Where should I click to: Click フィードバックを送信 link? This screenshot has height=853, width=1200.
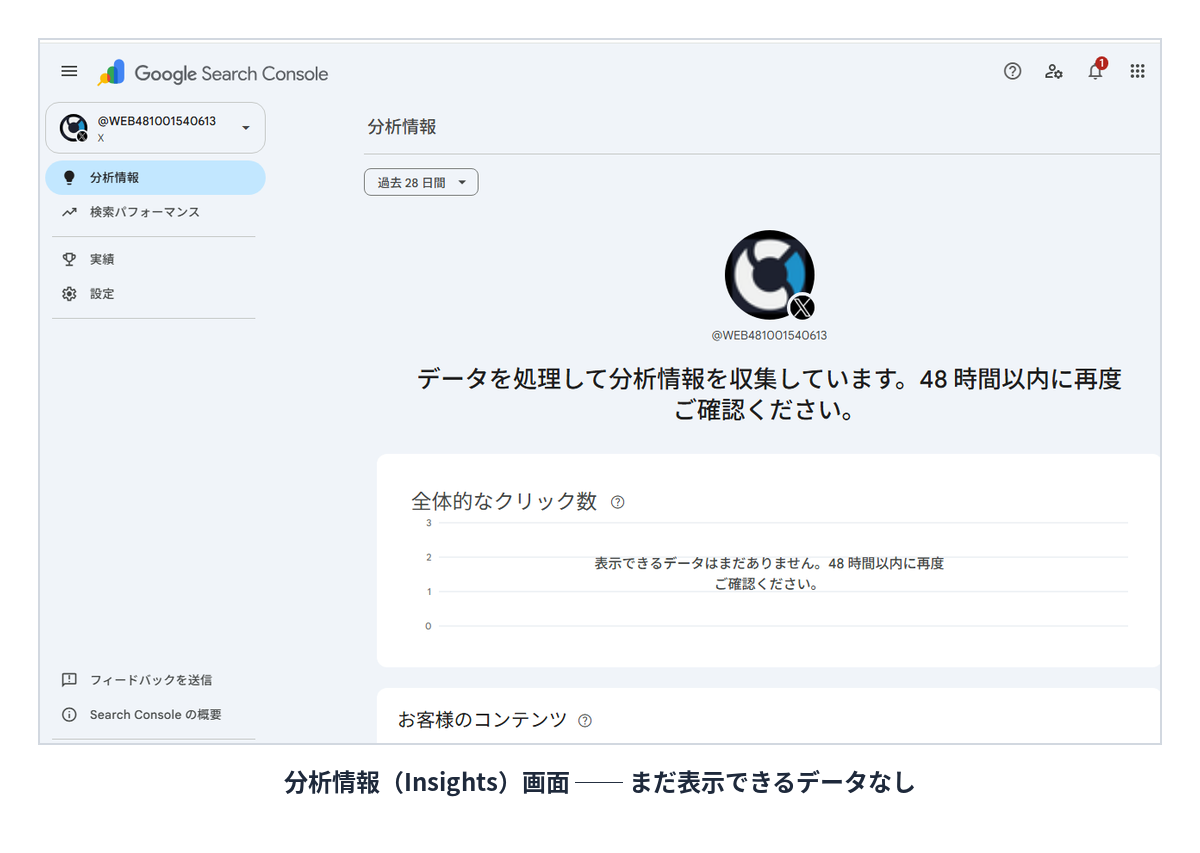click(151, 680)
